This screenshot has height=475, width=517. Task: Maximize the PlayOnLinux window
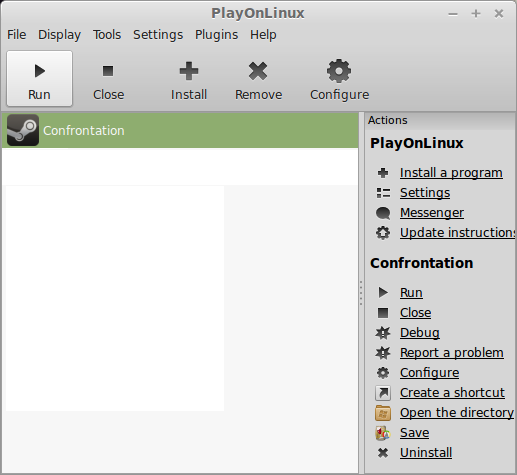pos(476,14)
